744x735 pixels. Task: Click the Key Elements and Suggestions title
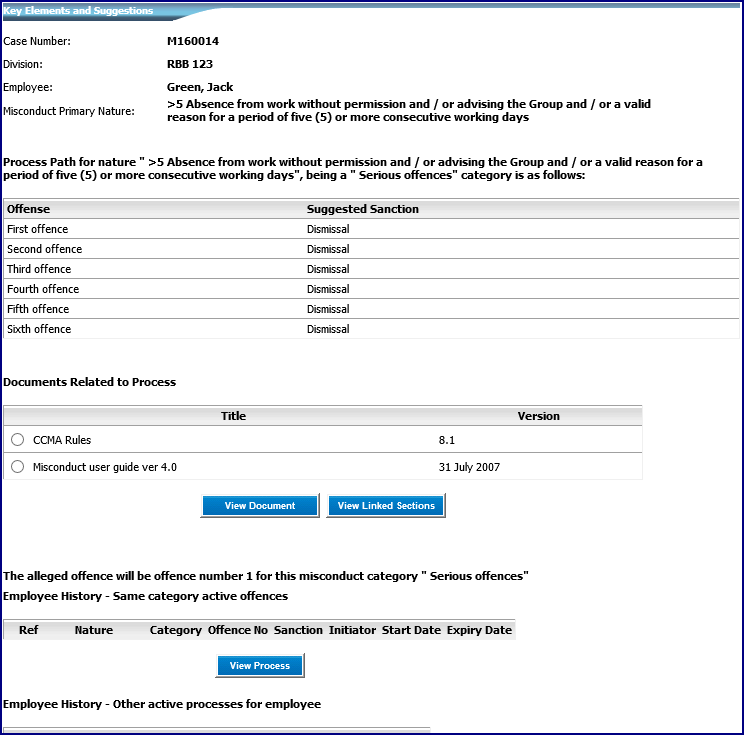coord(78,10)
